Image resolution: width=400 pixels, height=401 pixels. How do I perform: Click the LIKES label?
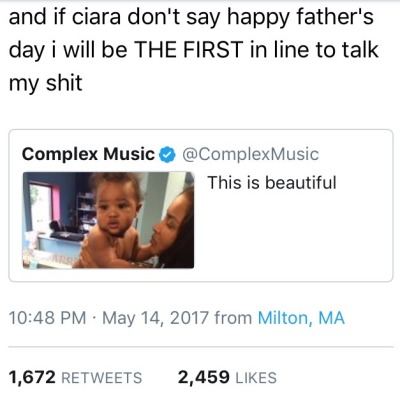click(x=256, y=378)
